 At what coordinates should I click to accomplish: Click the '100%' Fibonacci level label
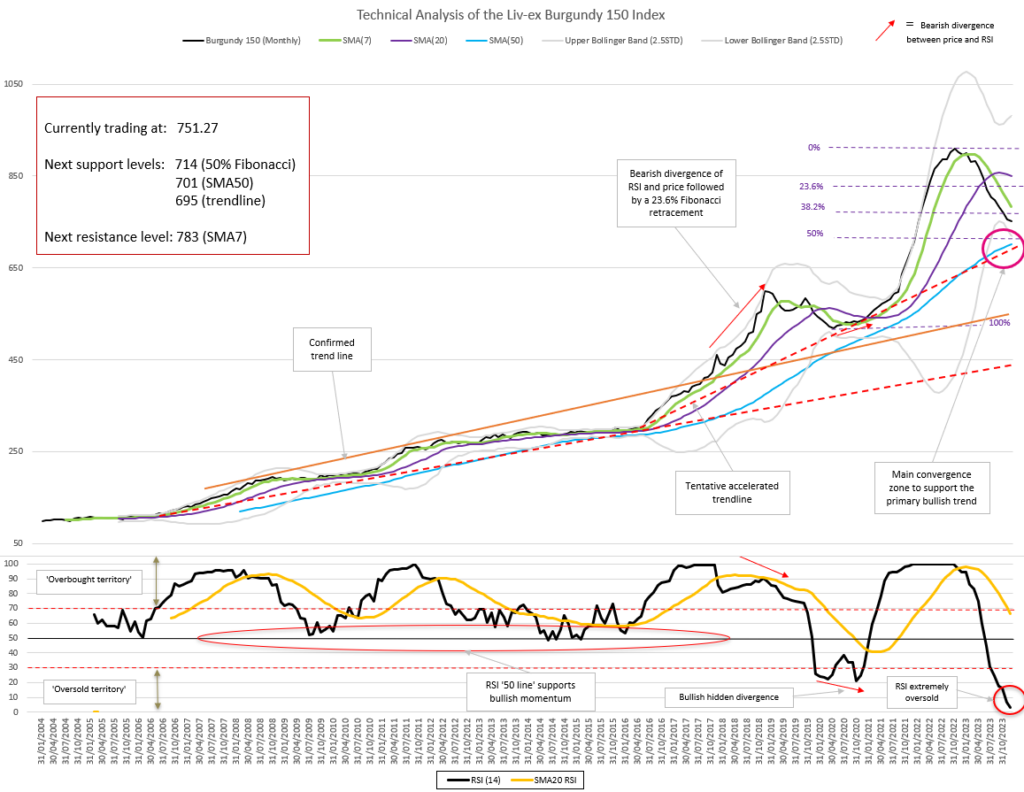coord(999,323)
